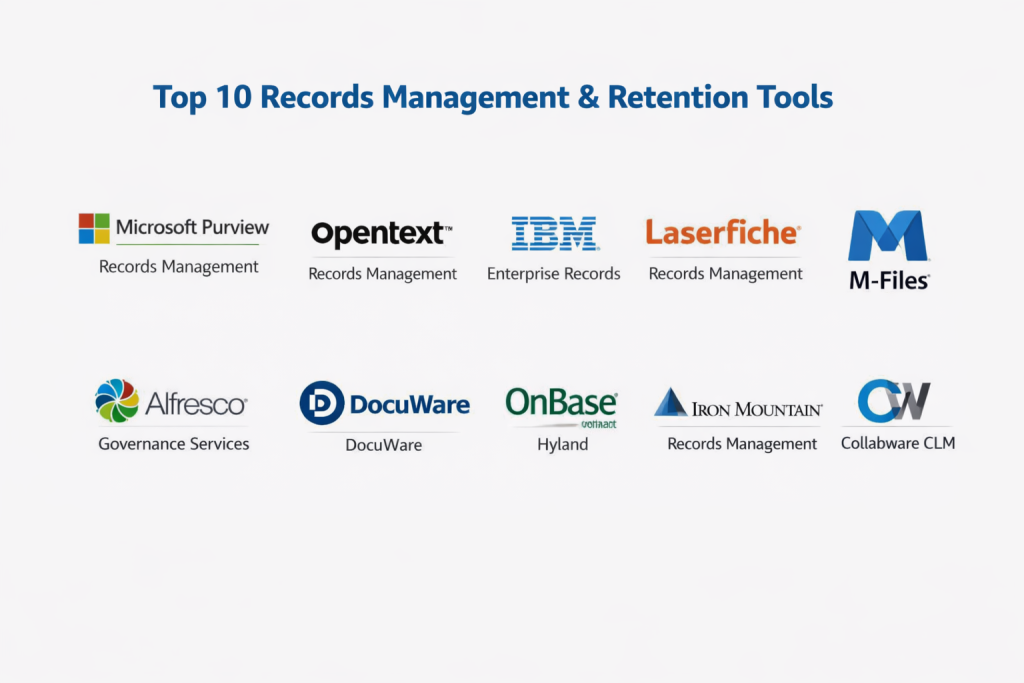Click Records Management below Iron Mountain
The width and height of the screenshot is (1024, 683).
pos(742,444)
